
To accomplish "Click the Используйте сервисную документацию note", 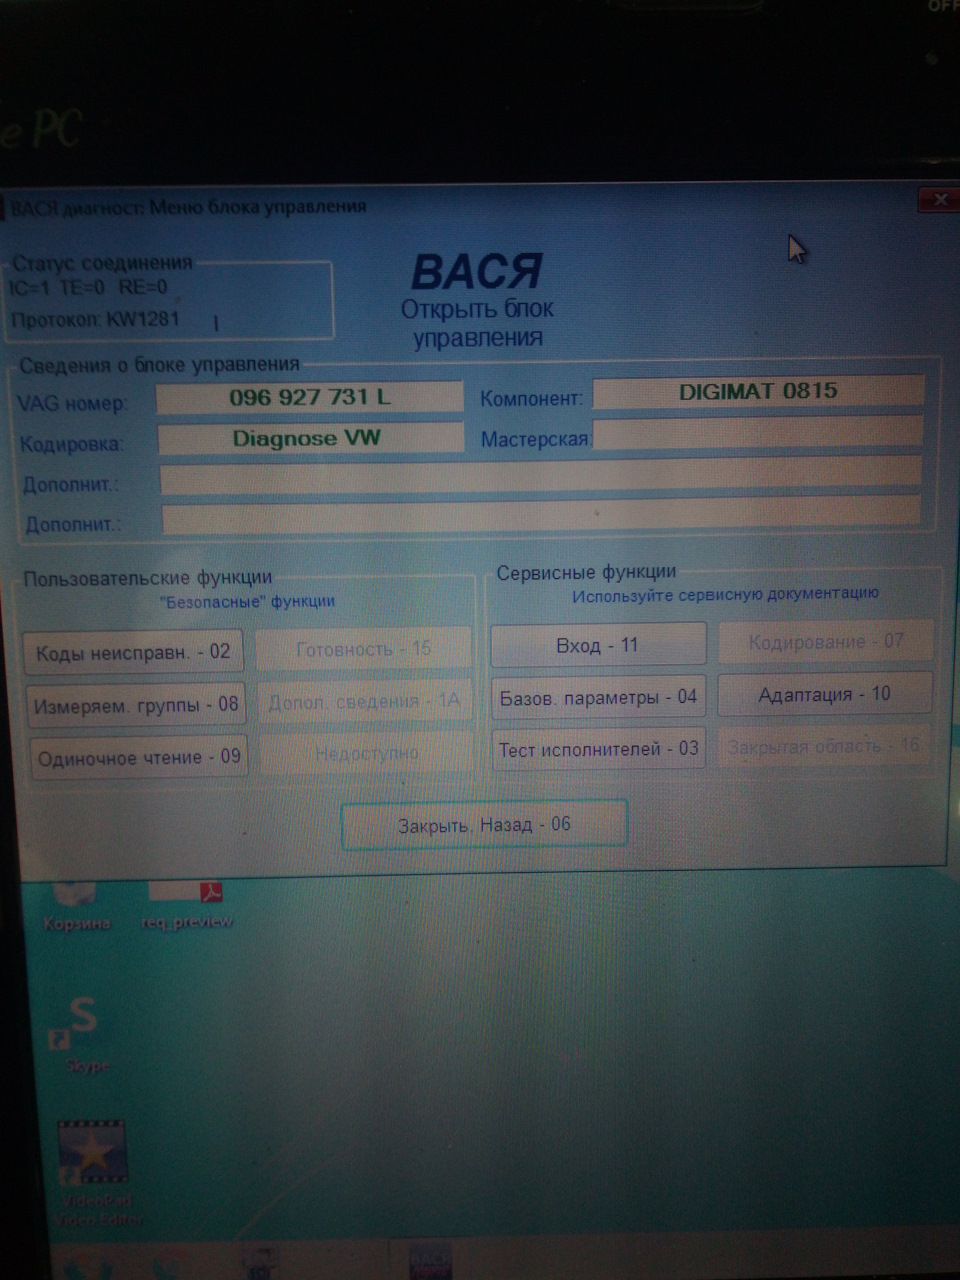I will (725, 594).
